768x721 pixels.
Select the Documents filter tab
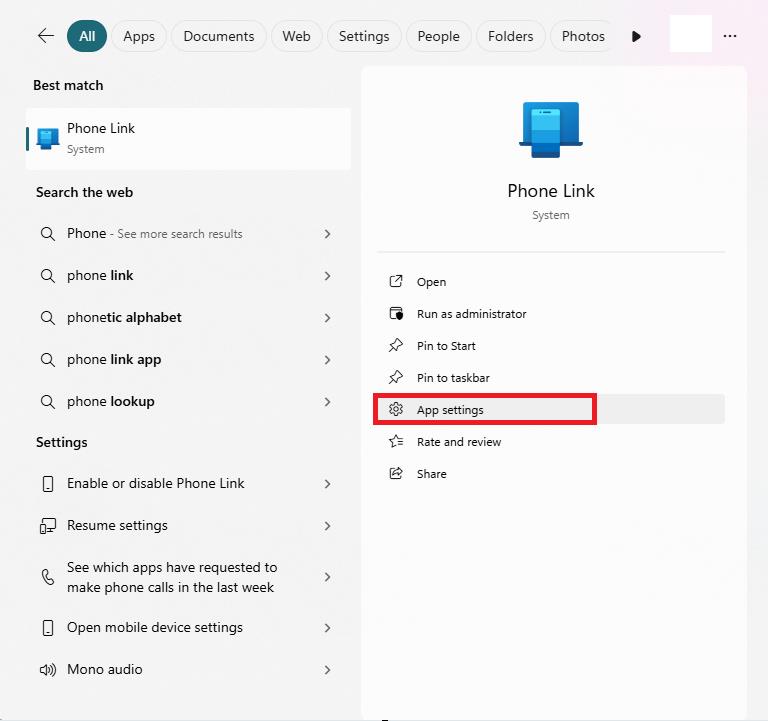point(218,36)
